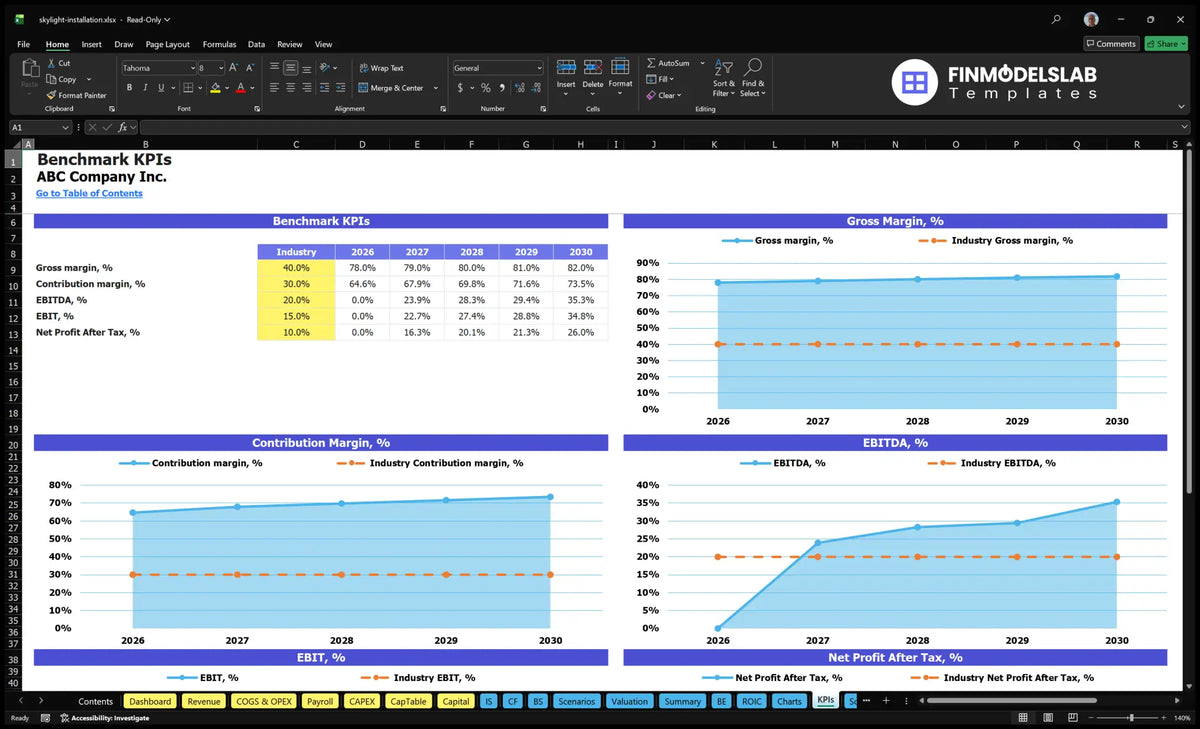Open the COGS & OPEX sheet tab
1200x729 pixels.
(264, 701)
